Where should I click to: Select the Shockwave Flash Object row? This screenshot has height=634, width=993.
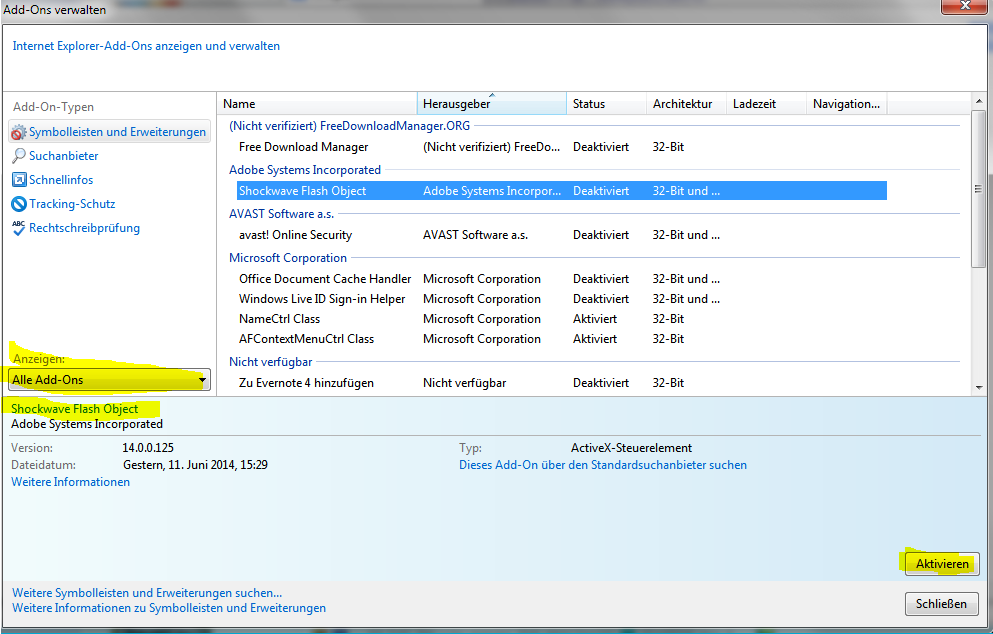click(562, 191)
